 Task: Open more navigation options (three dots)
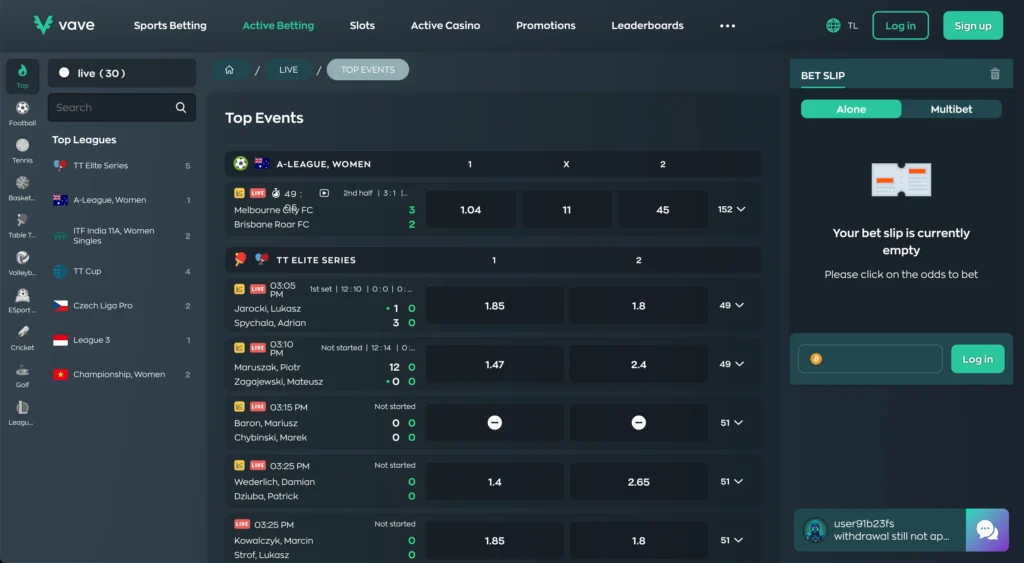pos(728,25)
